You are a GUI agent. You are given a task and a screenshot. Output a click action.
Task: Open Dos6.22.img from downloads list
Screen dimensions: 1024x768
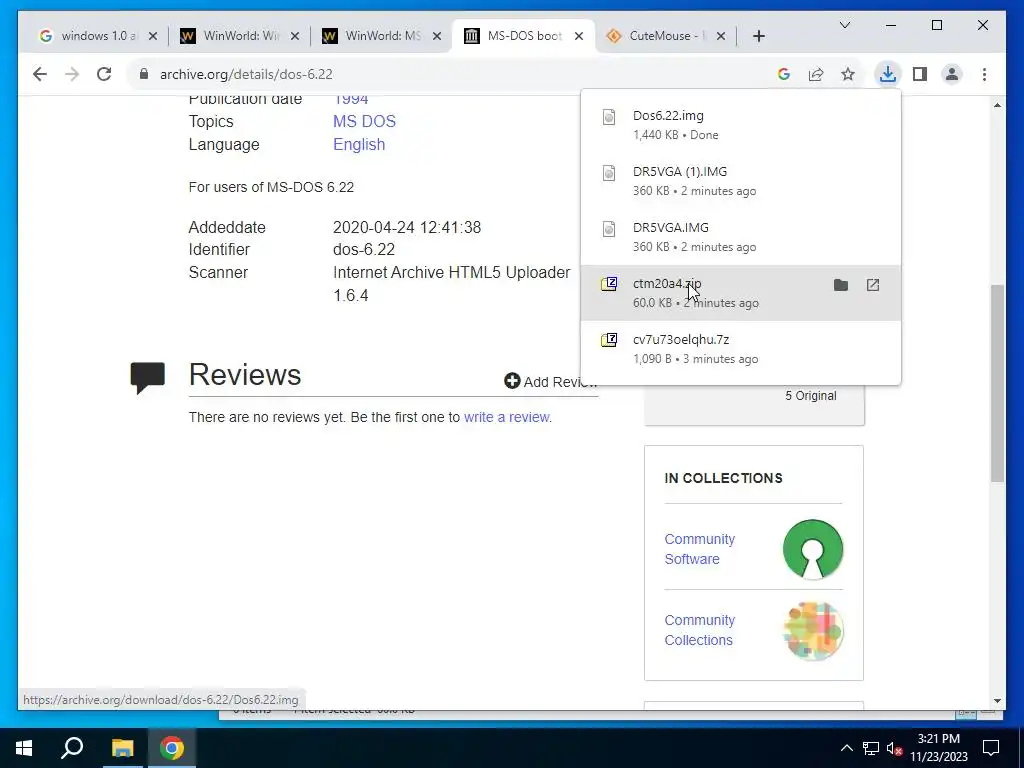point(741,125)
